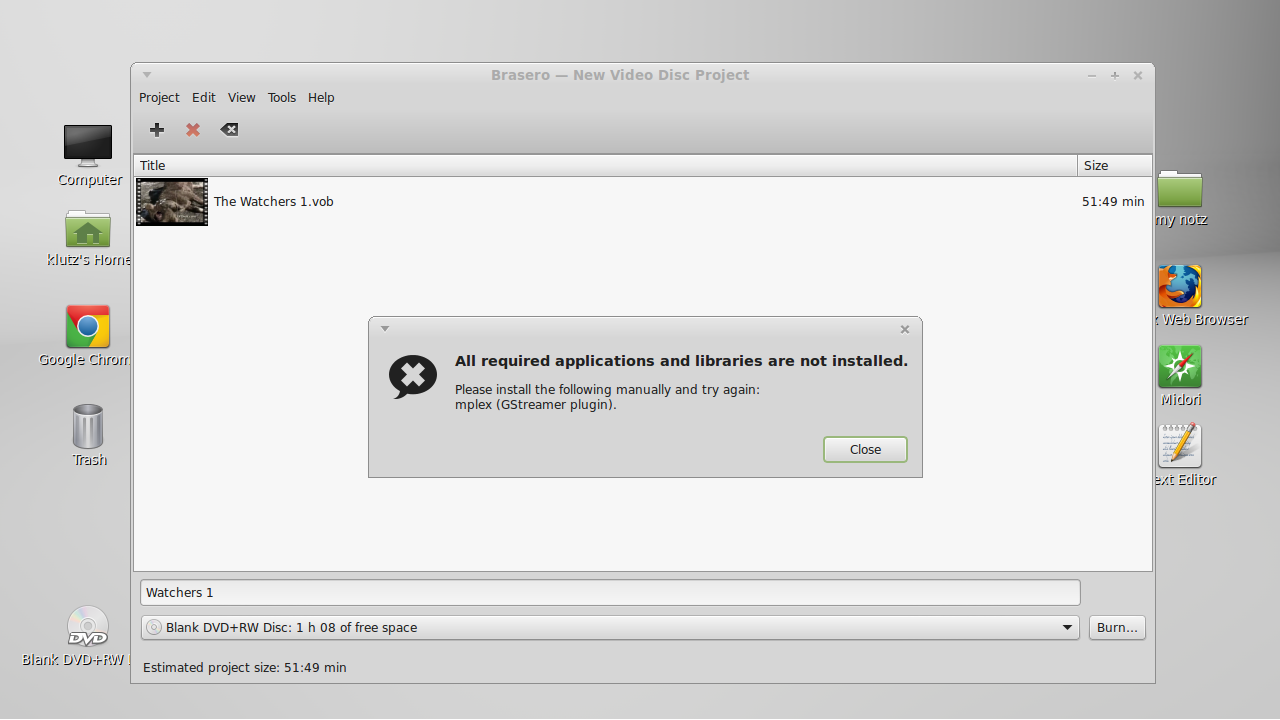Launch Google Chrome from the desktop
The image size is (1280, 720).
click(x=88, y=326)
